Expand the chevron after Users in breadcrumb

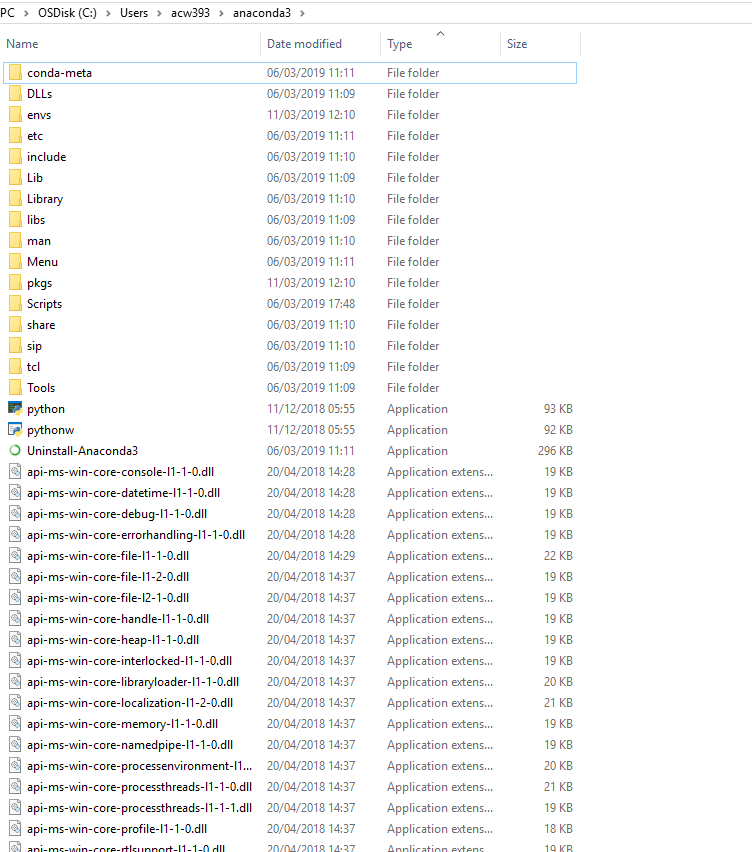pos(159,13)
